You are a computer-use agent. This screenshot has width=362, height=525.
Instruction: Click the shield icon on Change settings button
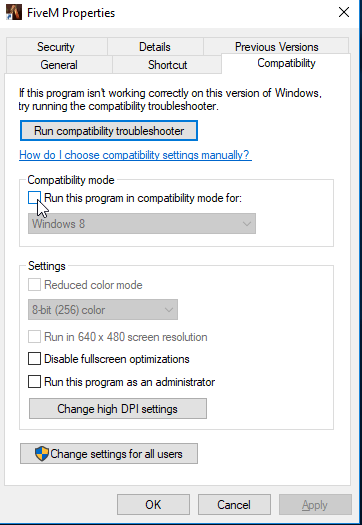click(42, 454)
